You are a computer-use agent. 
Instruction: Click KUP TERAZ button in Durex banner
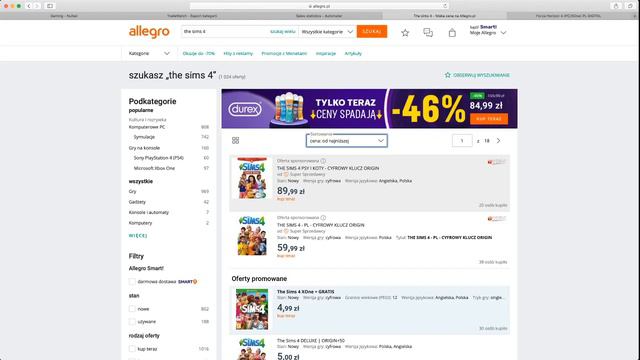pyautogui.click(x=489, y=119)
